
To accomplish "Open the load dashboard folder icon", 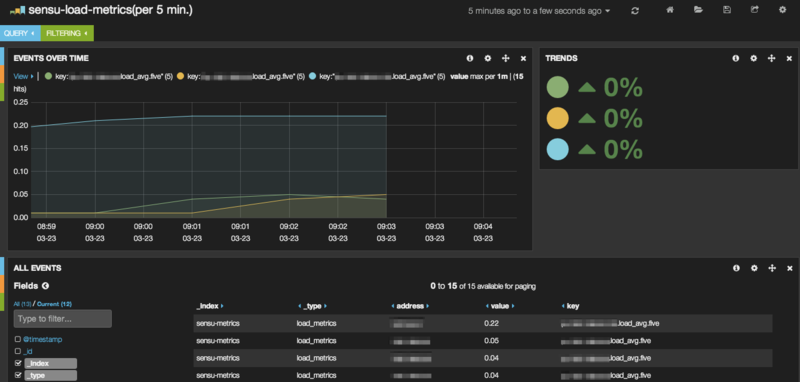I will (x=698, y=10).
